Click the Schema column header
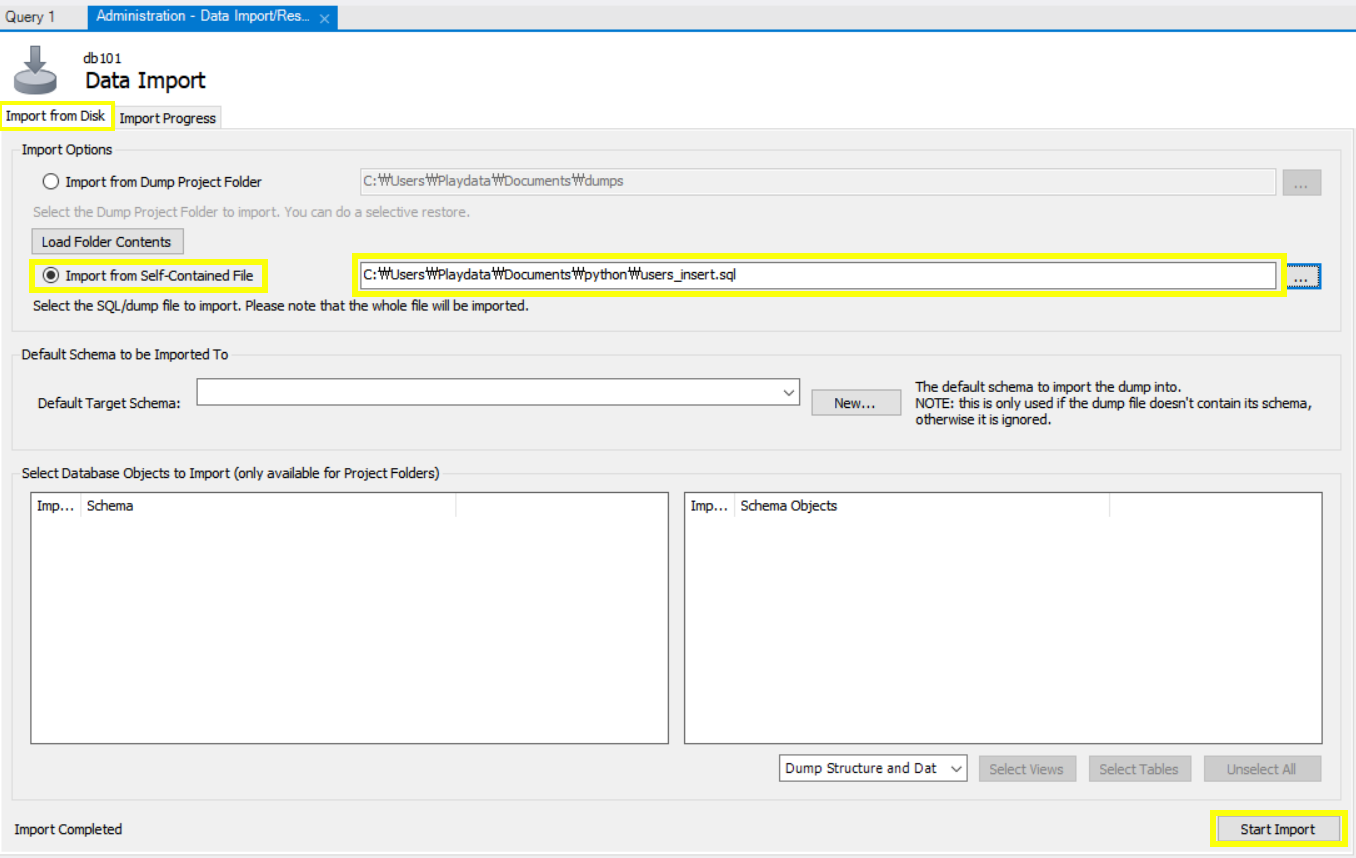 point(268,506)
